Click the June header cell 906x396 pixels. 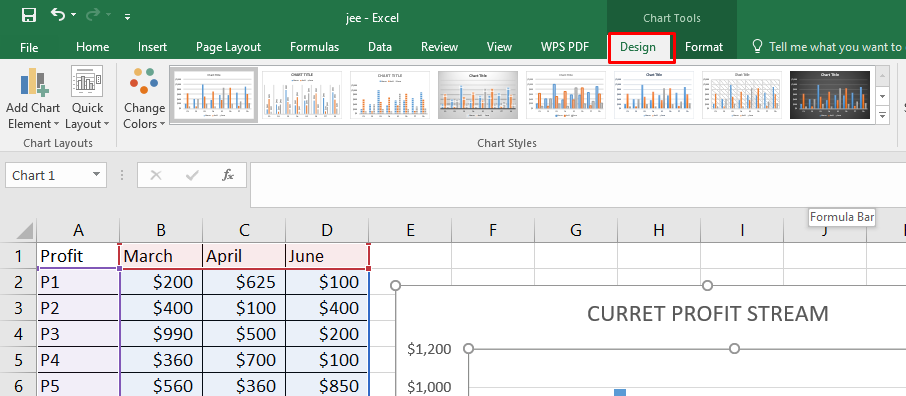tap(327, 256)
